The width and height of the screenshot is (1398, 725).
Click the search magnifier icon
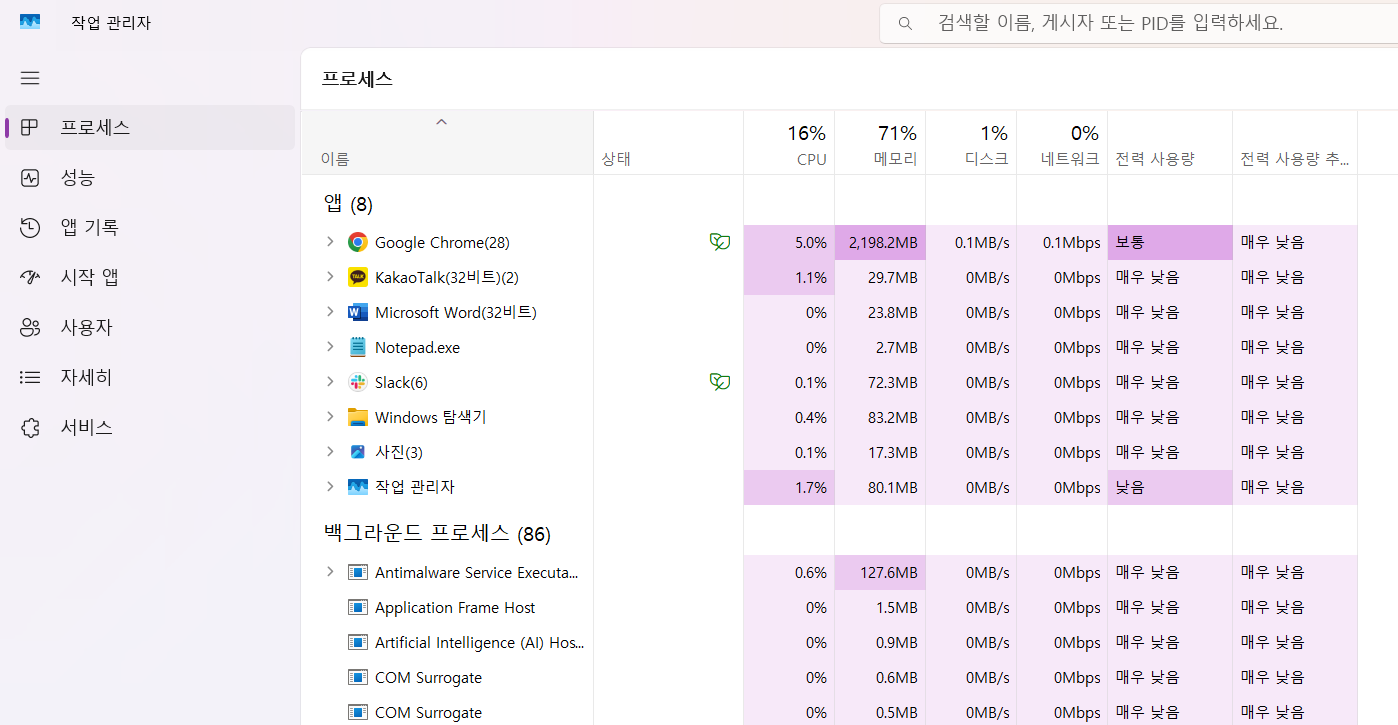coord(905,23)
